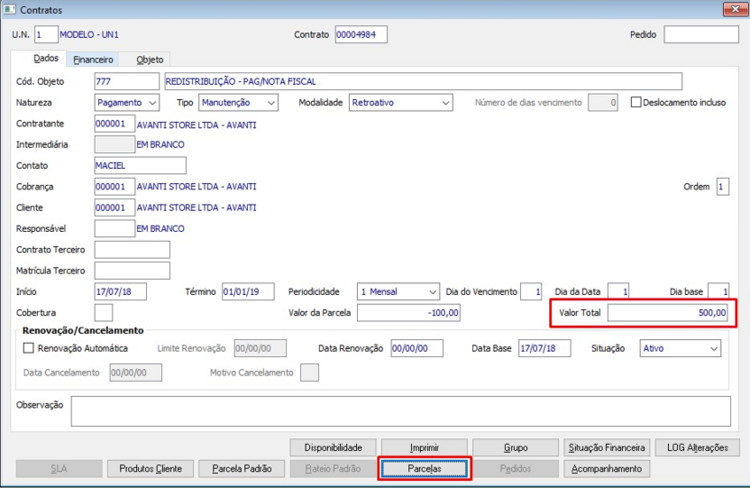Click the Contratante name AVANTI STORE LTDA - AVANTI
The width and height of the screenshot is (750, 488).
(197, 125)
